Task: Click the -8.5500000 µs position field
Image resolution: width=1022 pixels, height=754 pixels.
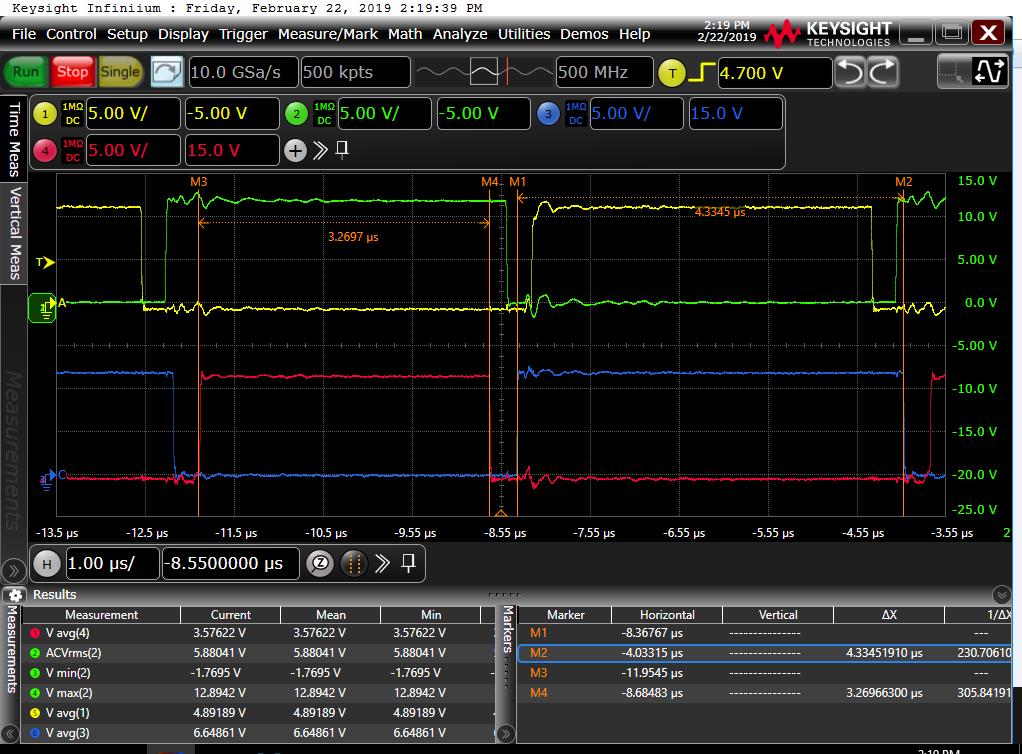Action: tap(231, 563)
